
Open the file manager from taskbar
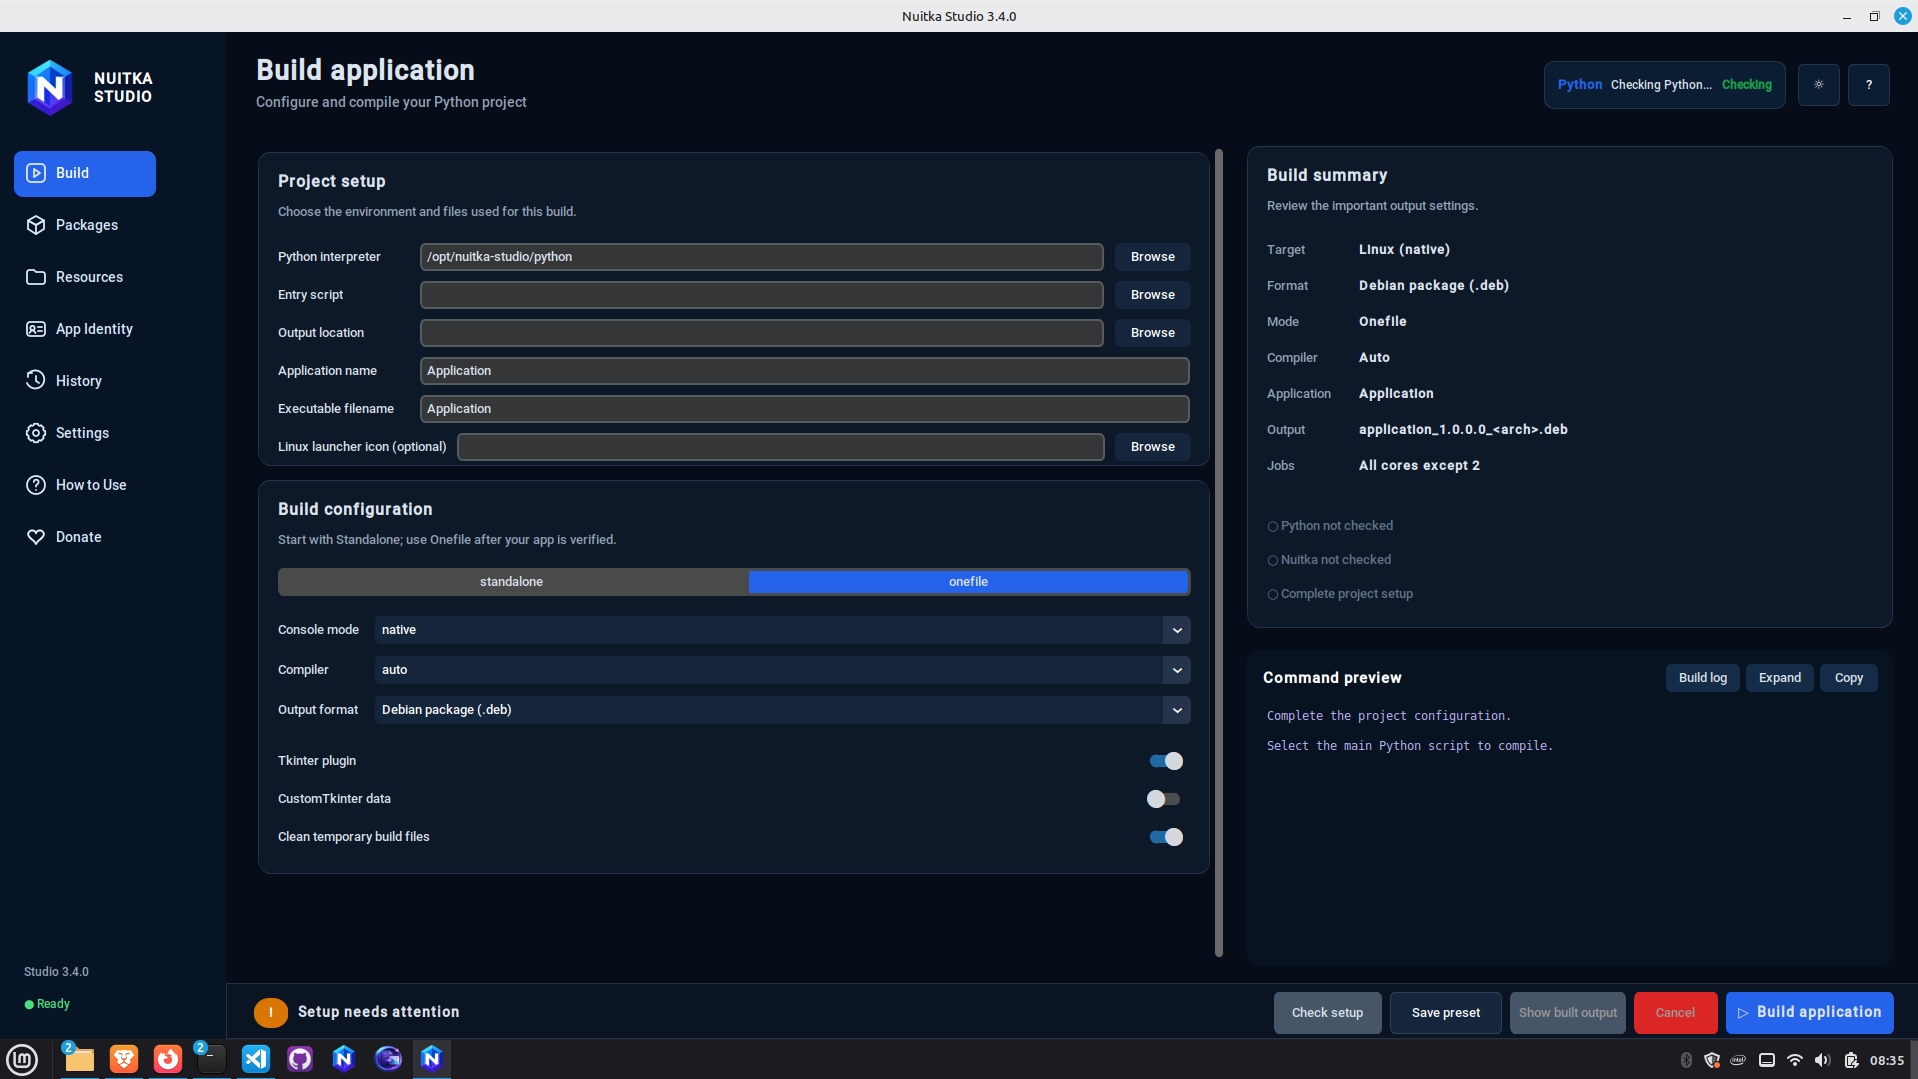click(79, 1059)
